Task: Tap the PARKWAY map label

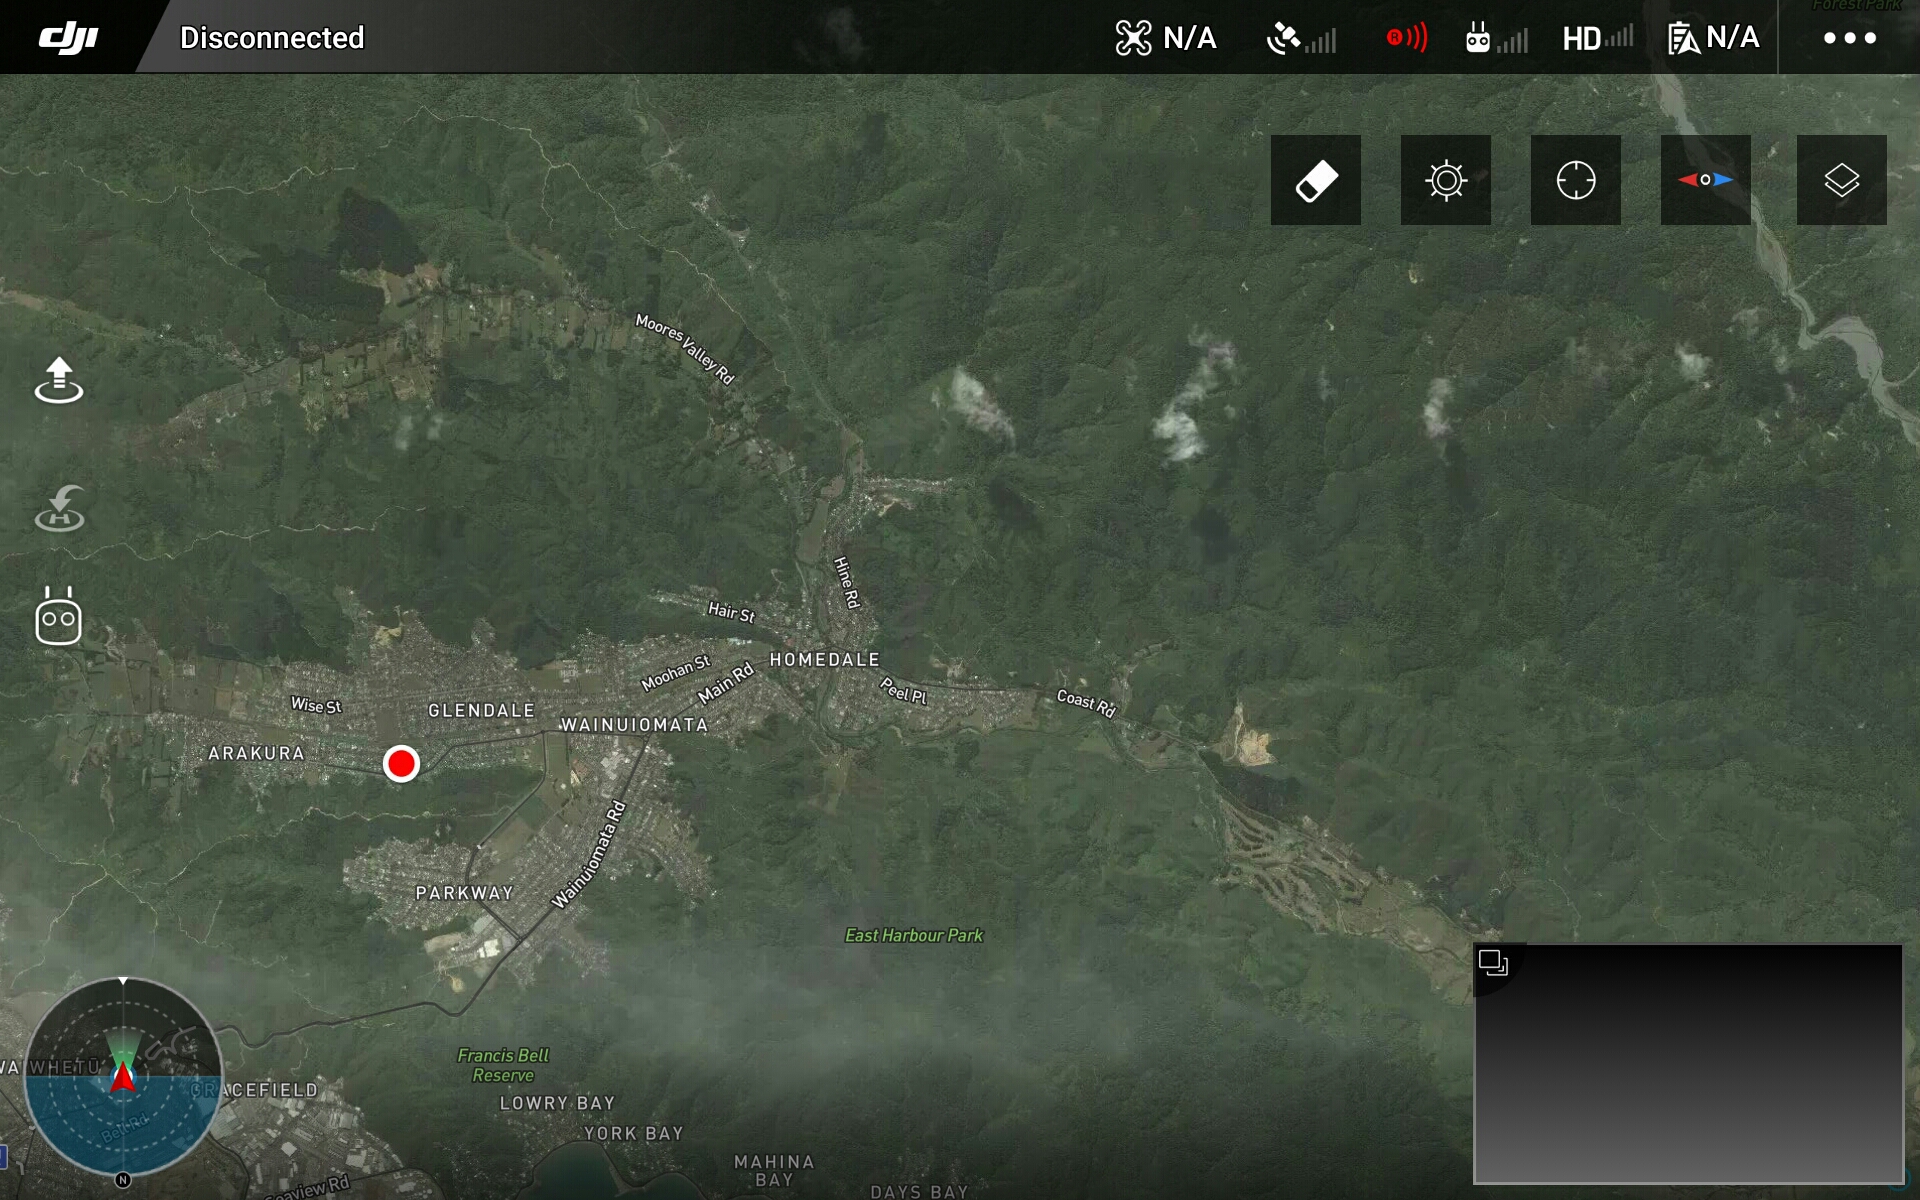Action: 464,893
